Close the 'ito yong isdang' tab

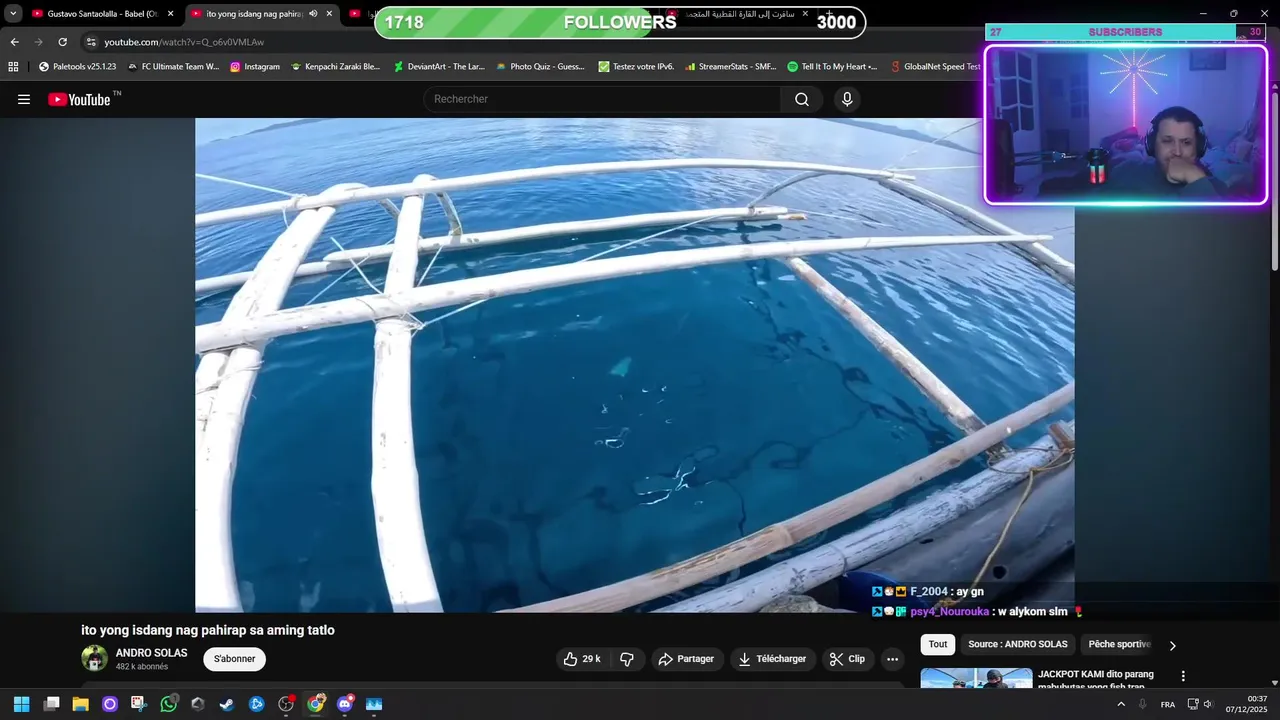pyautogui.click(x=329, y=14)
